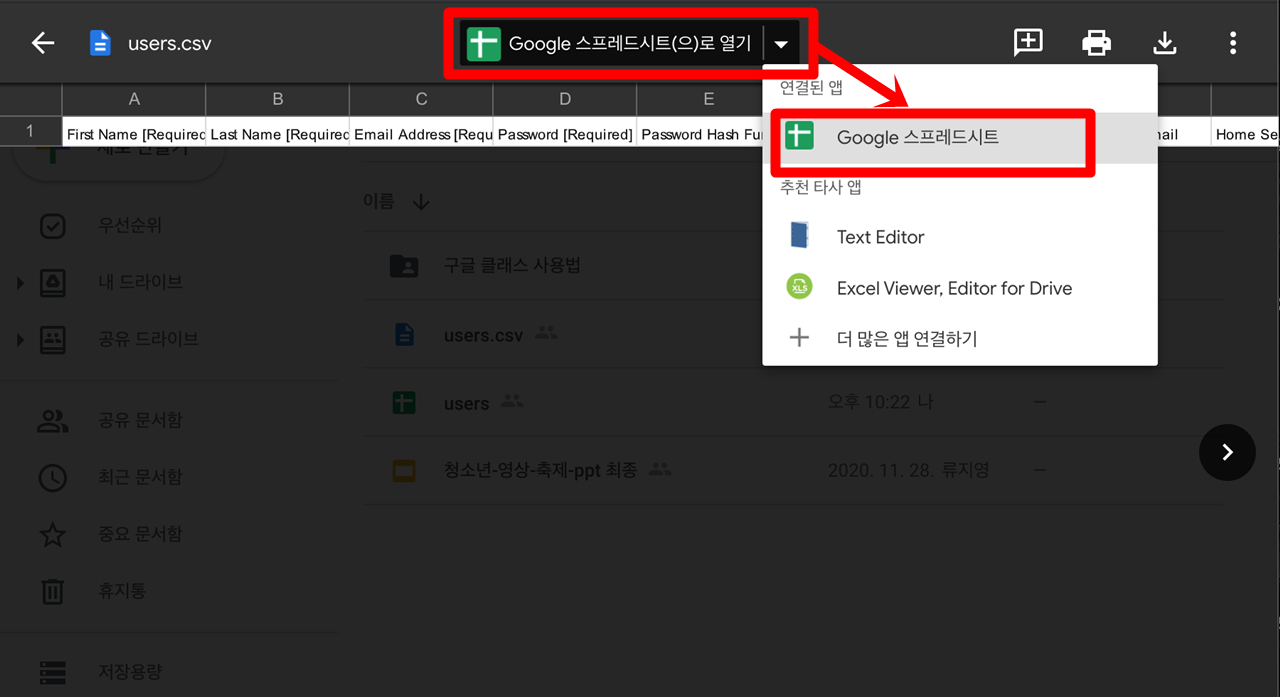Open 중요 문서함 in the sidebar

pos(140,535)
